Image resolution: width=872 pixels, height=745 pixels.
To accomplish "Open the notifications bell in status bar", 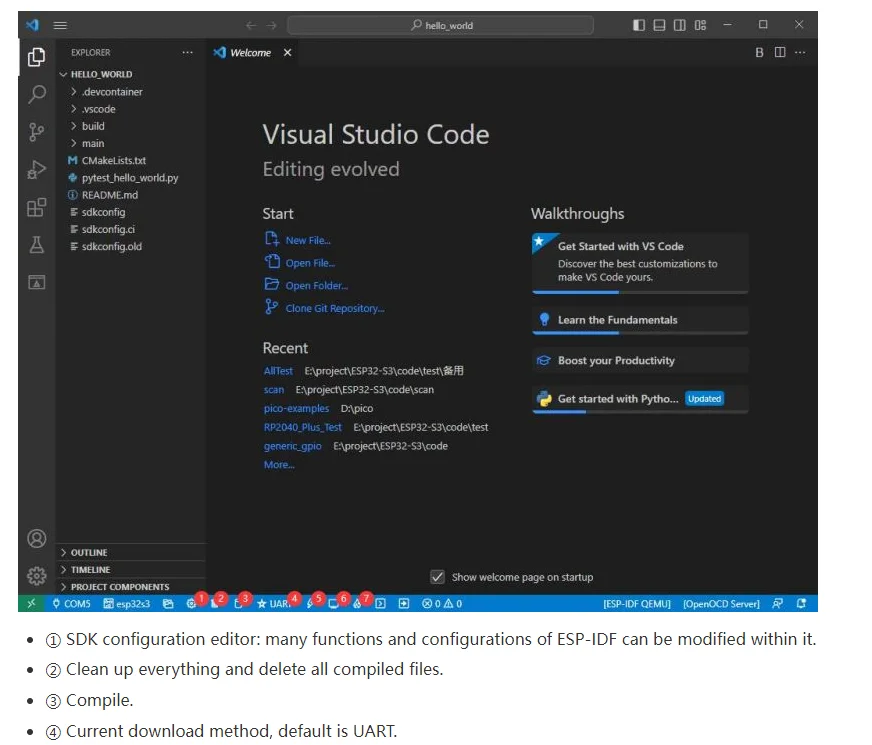I will point(801,604).
